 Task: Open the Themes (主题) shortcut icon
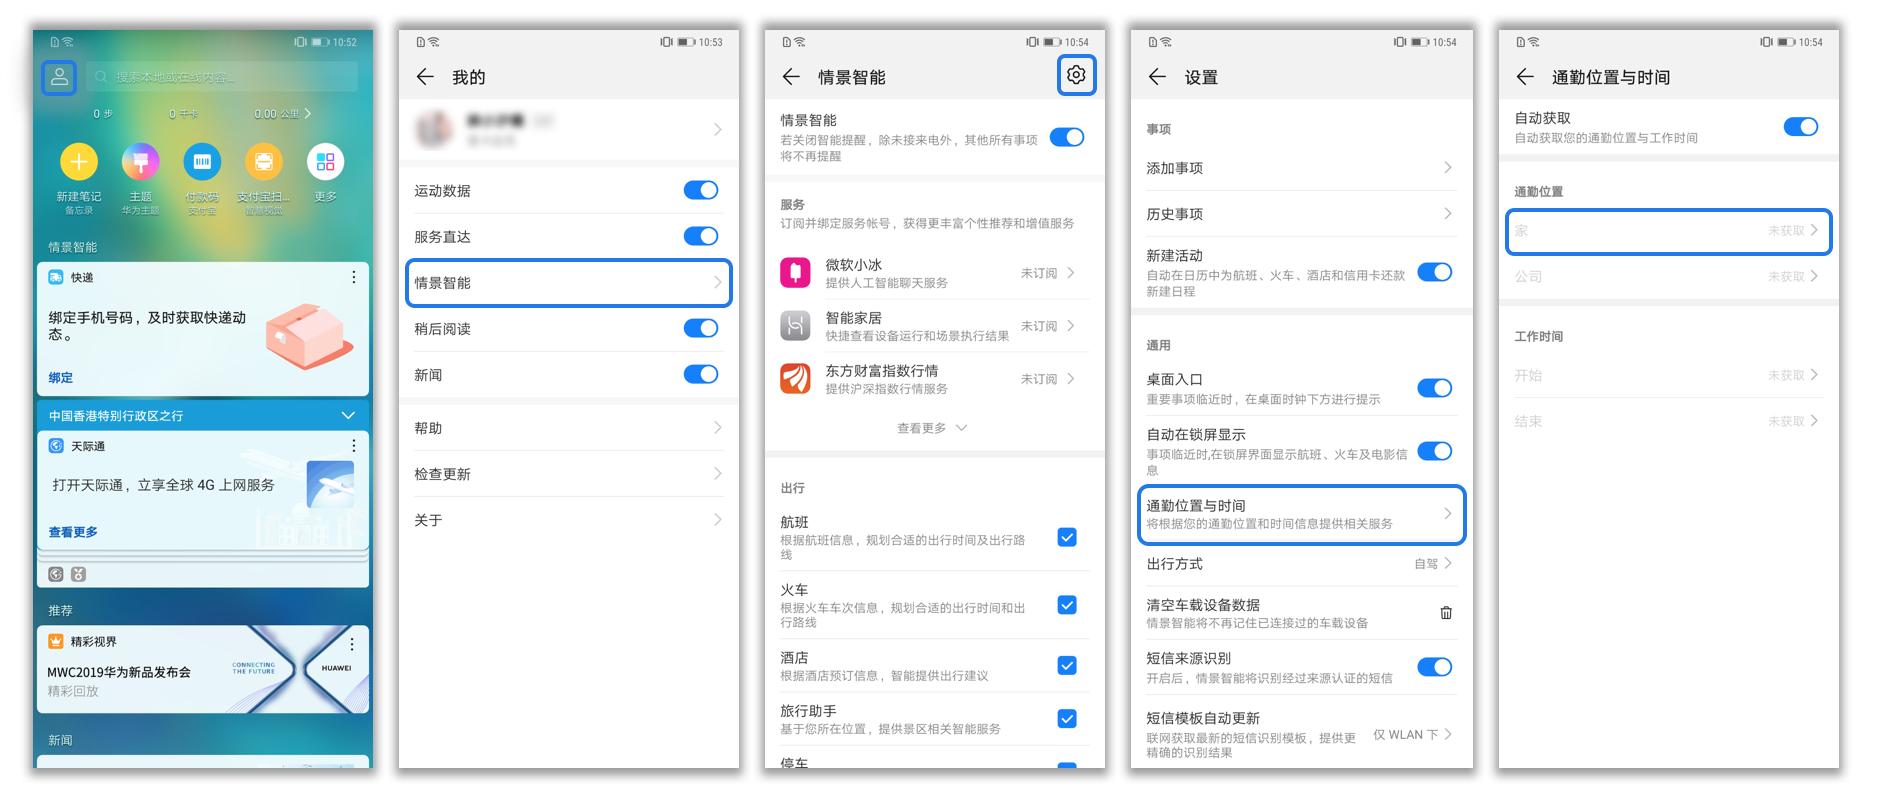coord(140,162)
